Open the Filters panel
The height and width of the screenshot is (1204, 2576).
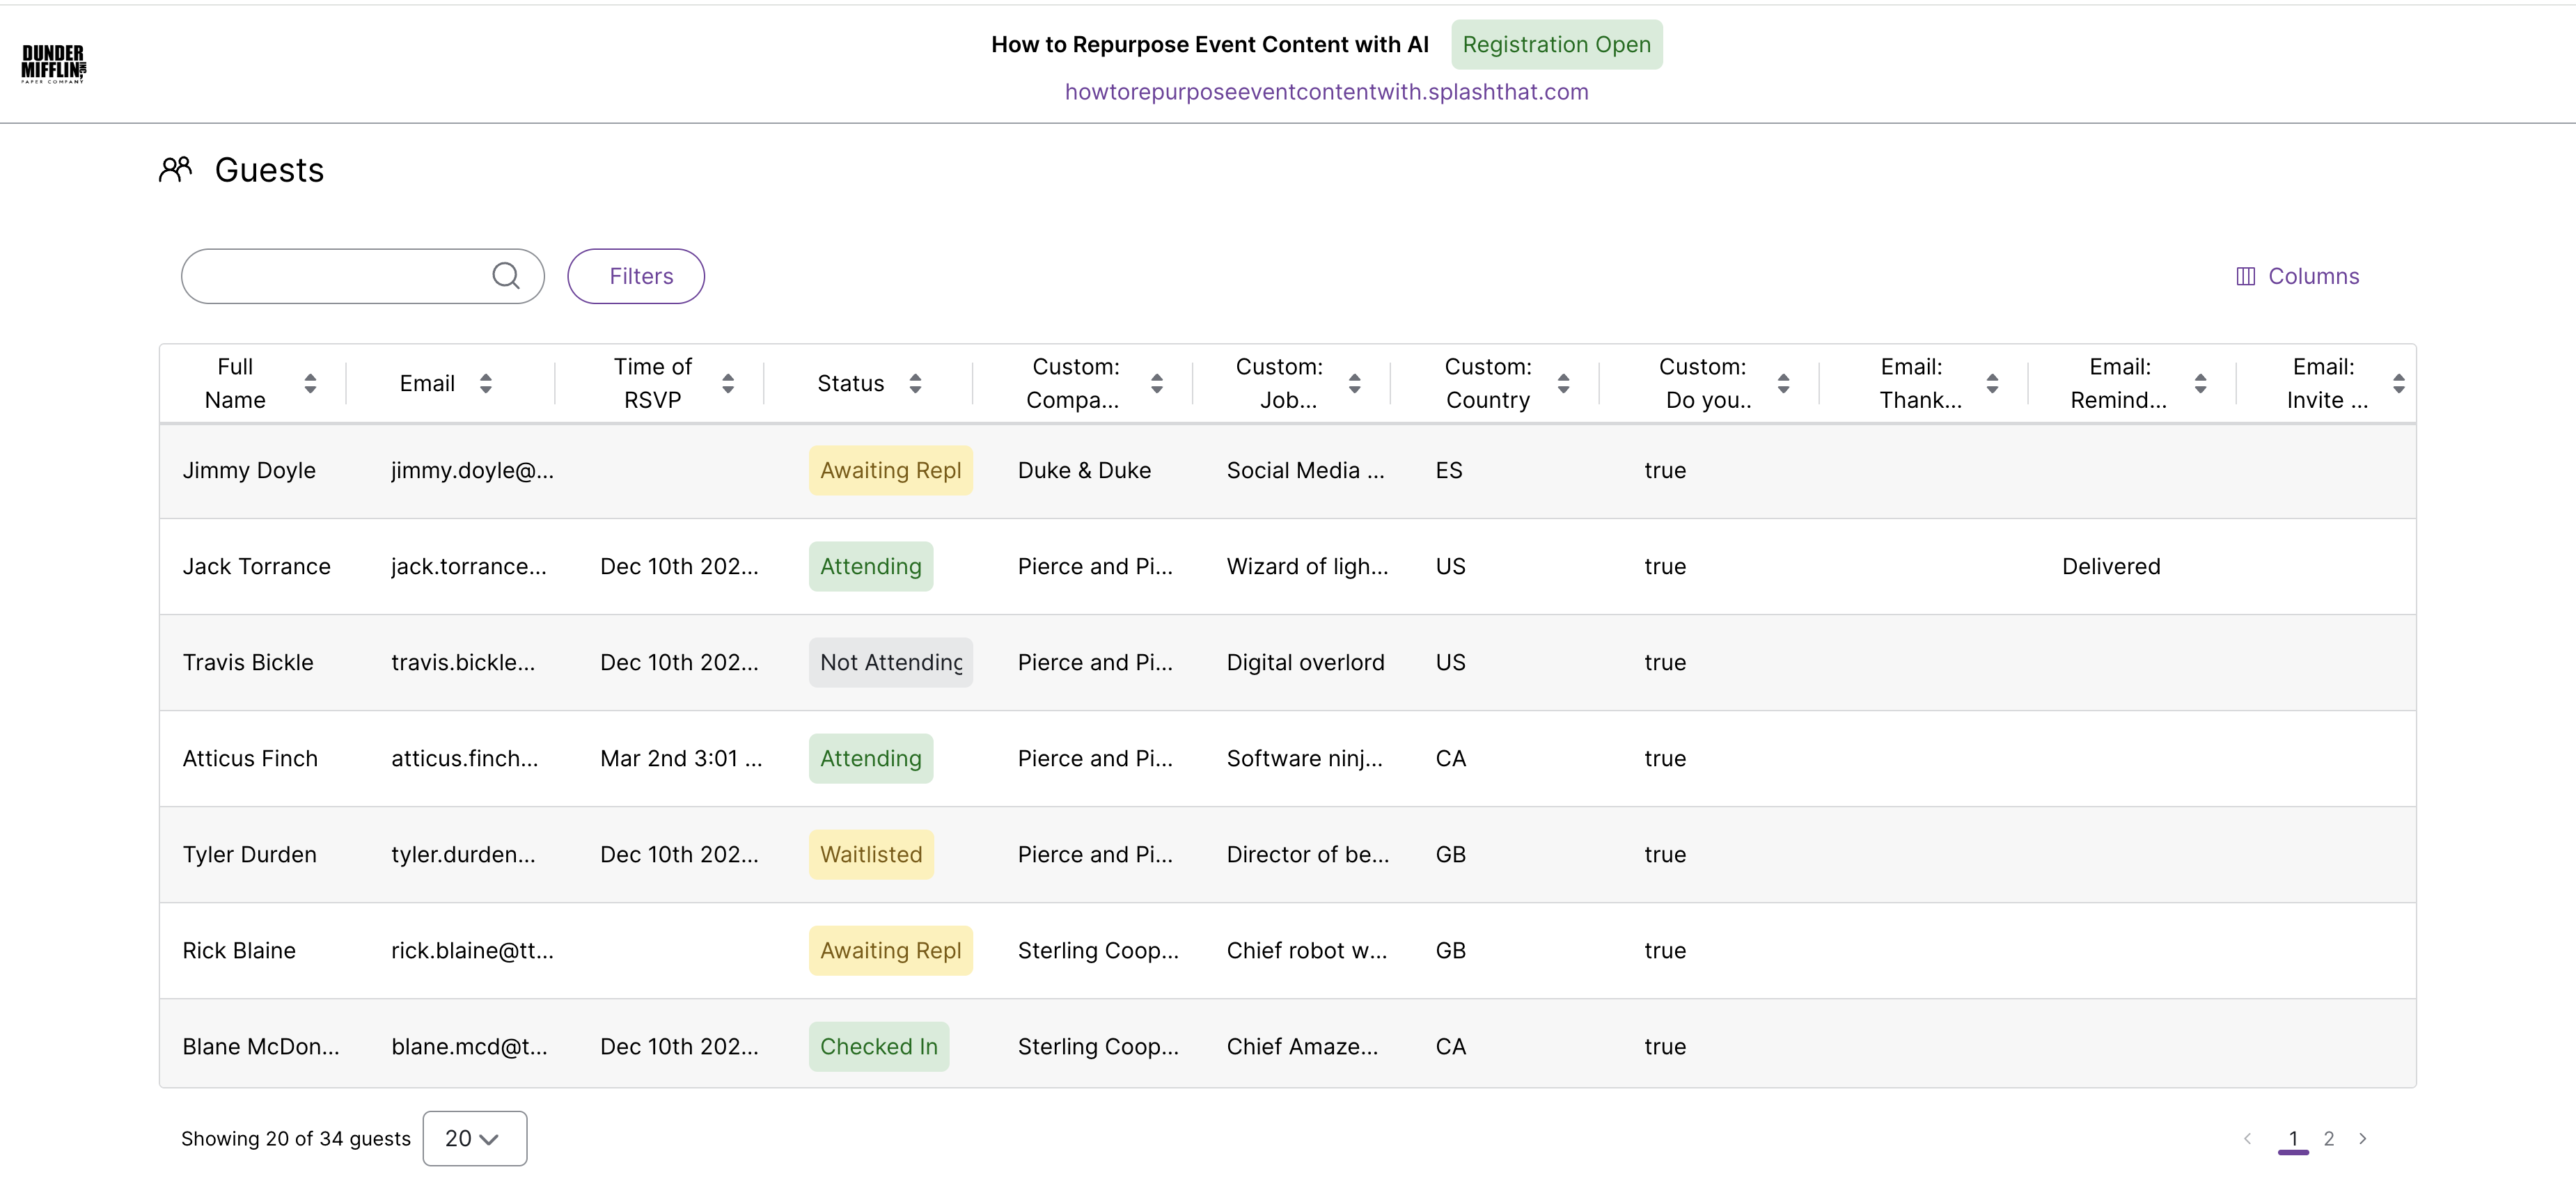[636, 276]
